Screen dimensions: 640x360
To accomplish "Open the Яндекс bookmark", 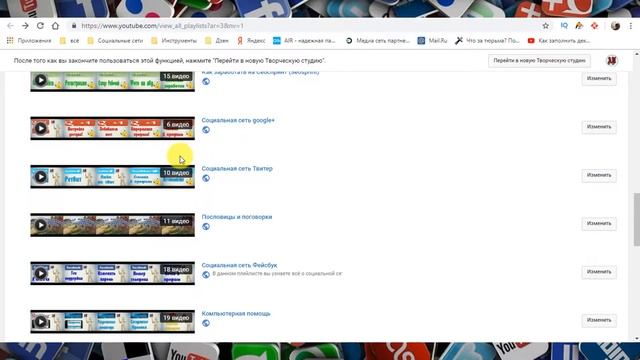I will (251, 40).
